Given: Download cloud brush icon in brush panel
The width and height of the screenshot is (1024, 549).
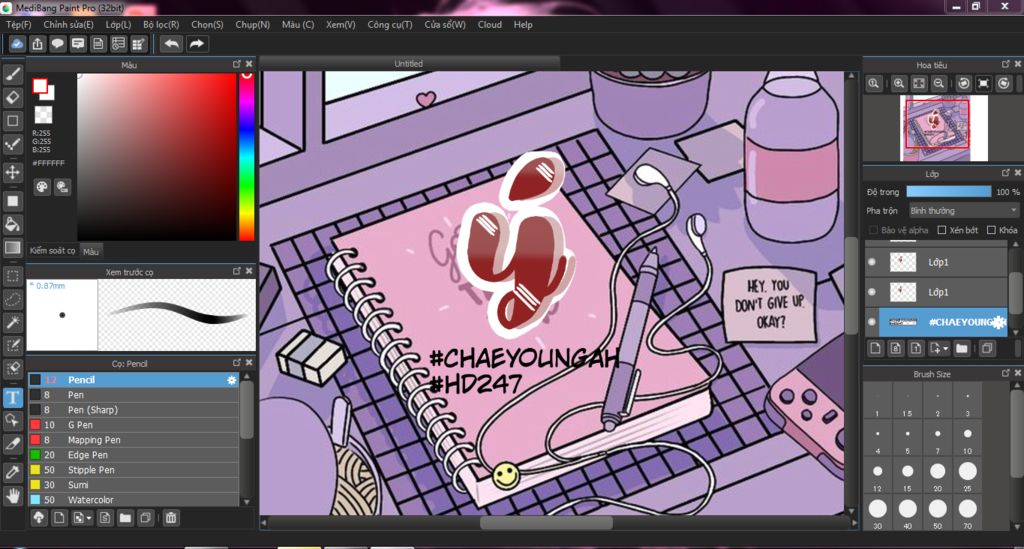Looking at the screenshot, I should (39, 518).
